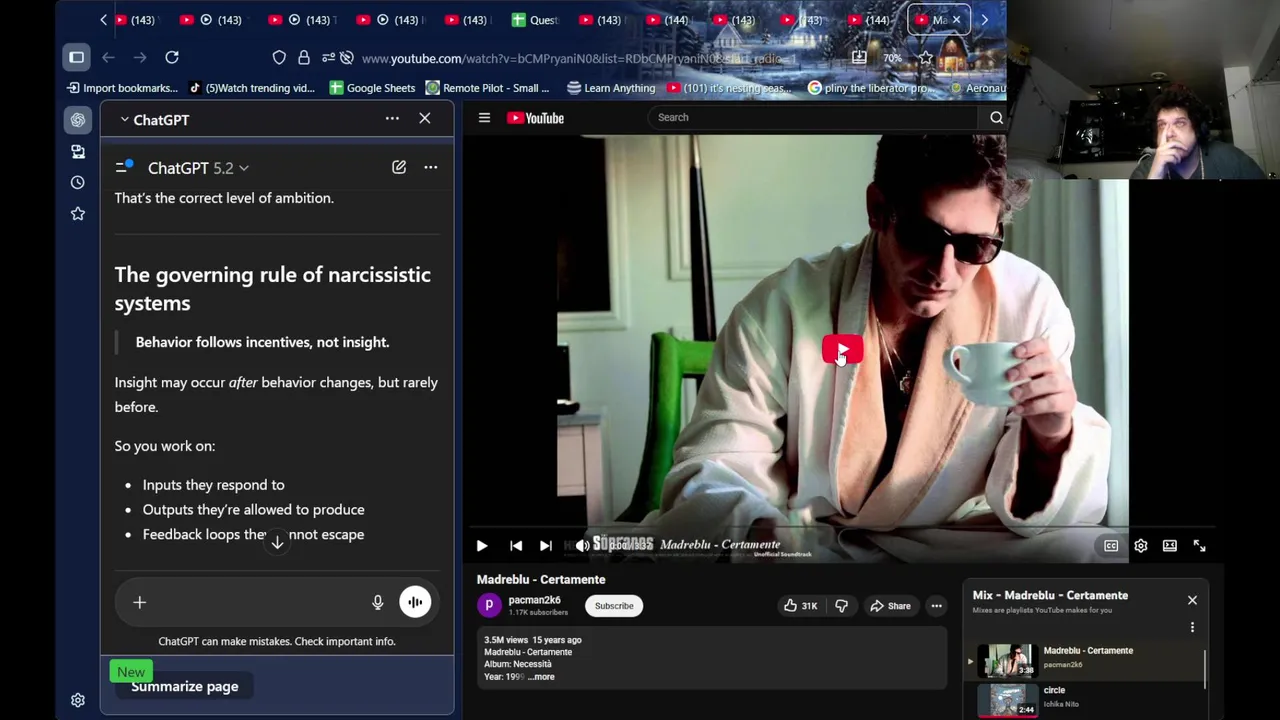Like the video with thumbs up
1280x720 pixels.
pos(801,606)
